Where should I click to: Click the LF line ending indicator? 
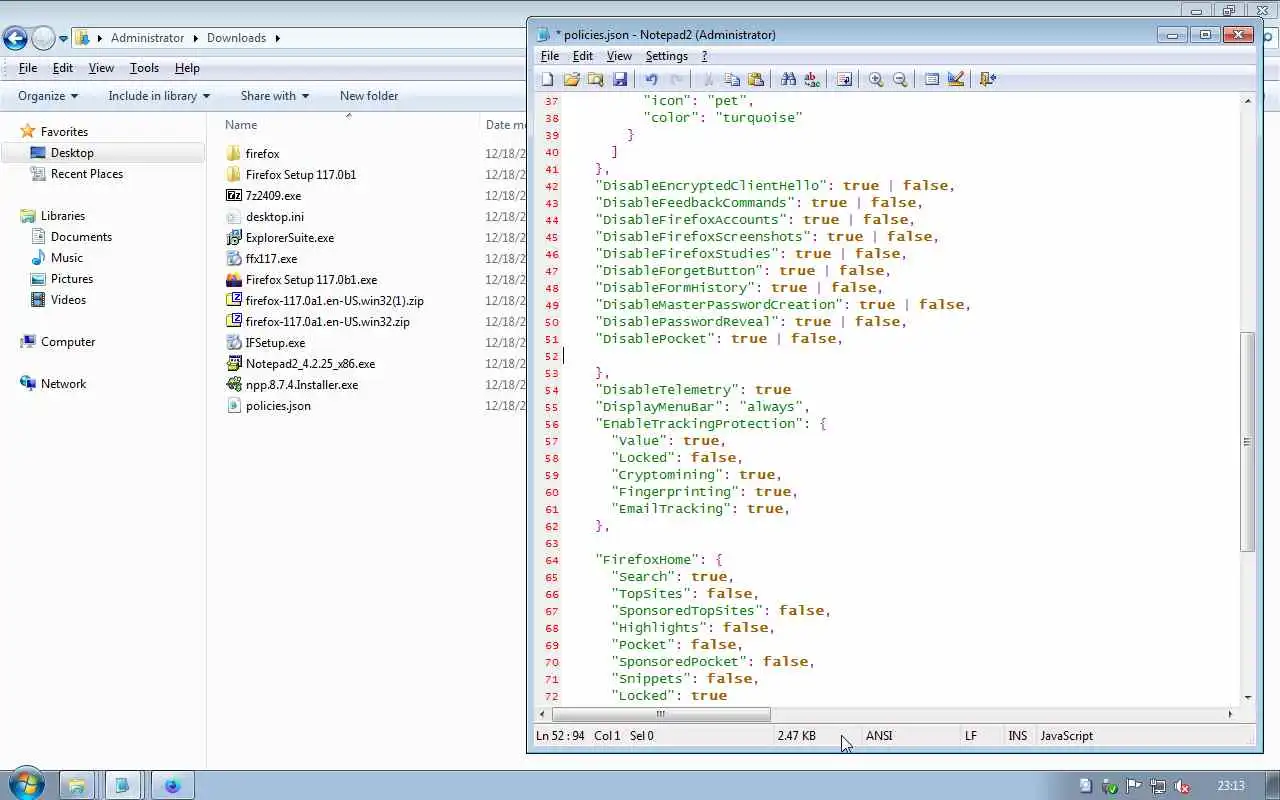pos(971,736)
